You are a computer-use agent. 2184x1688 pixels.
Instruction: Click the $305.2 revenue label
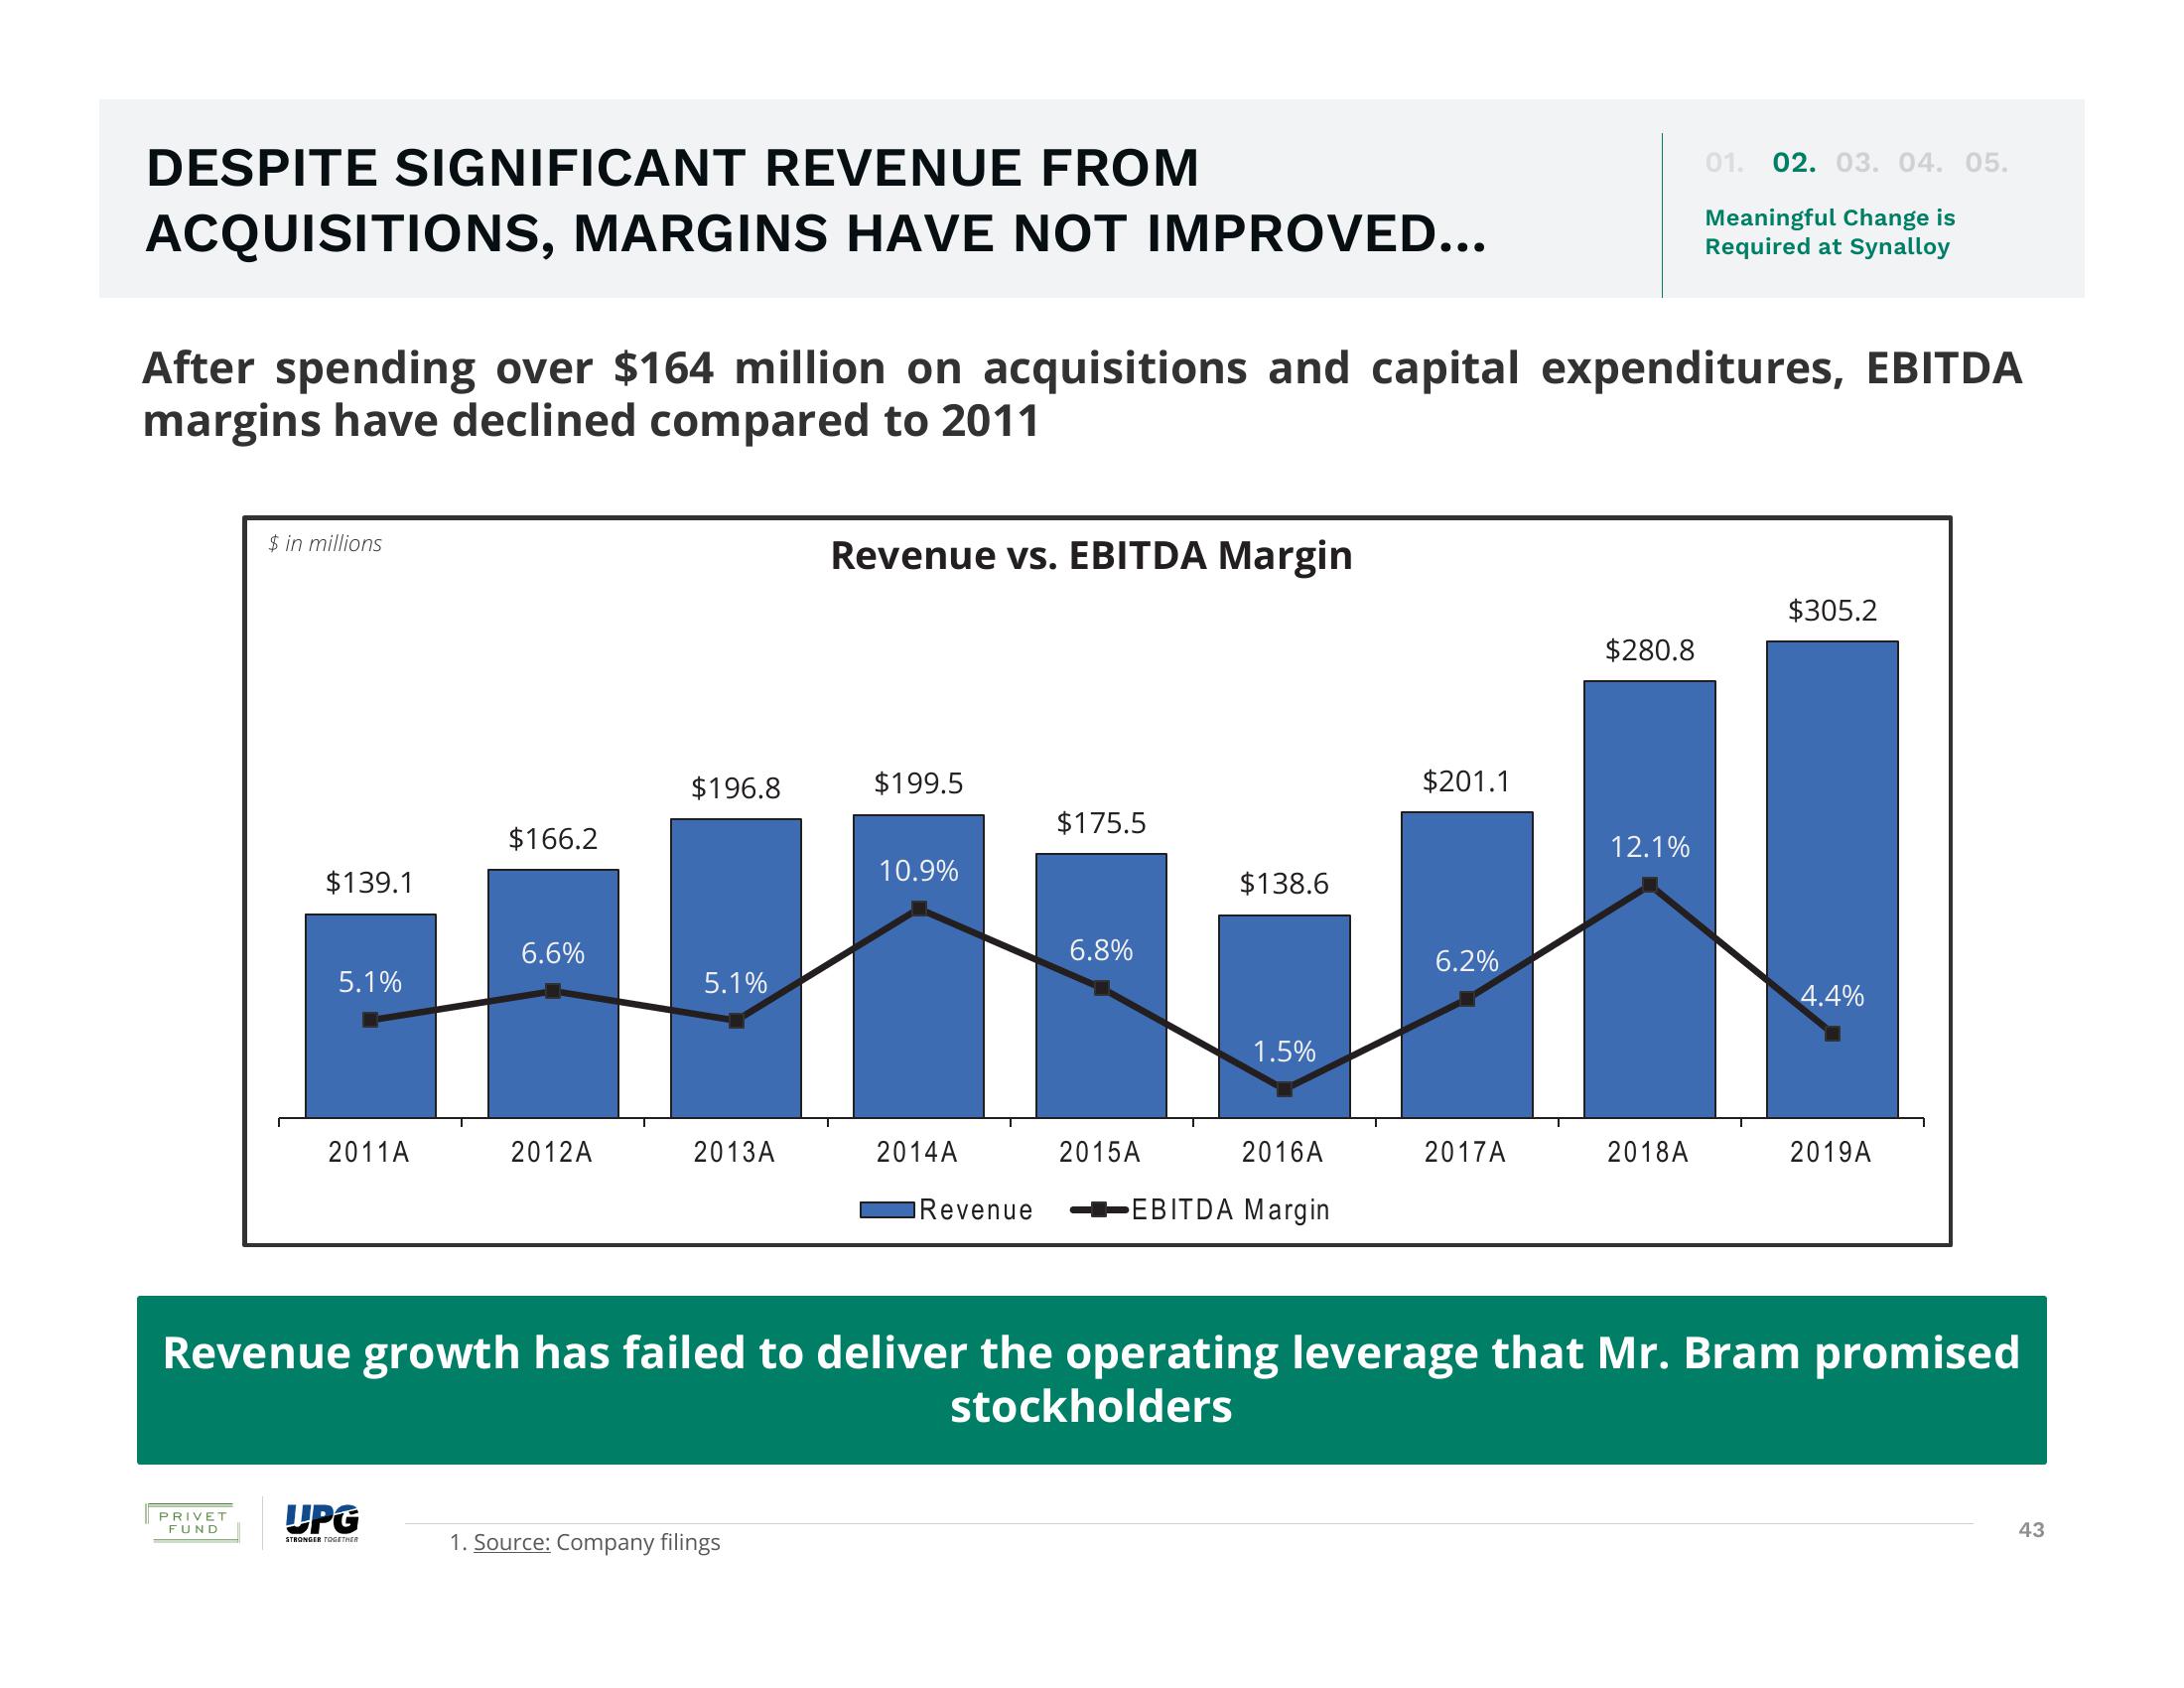coord(1832,610)
